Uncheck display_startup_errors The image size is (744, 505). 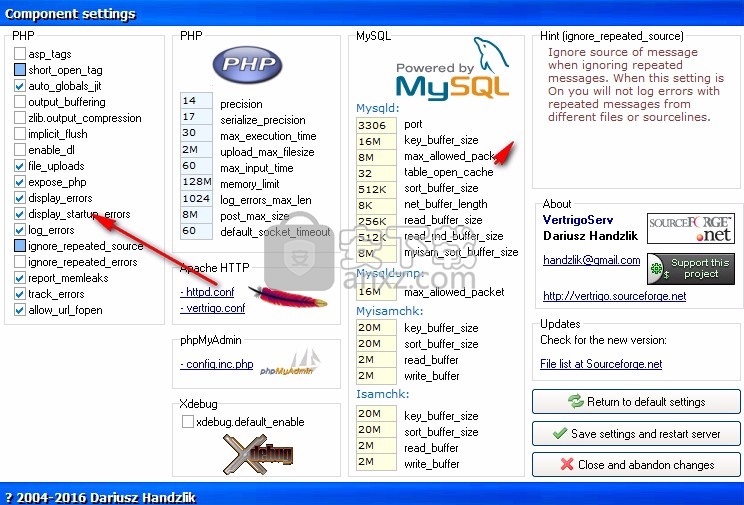click(x=19, y=214)
